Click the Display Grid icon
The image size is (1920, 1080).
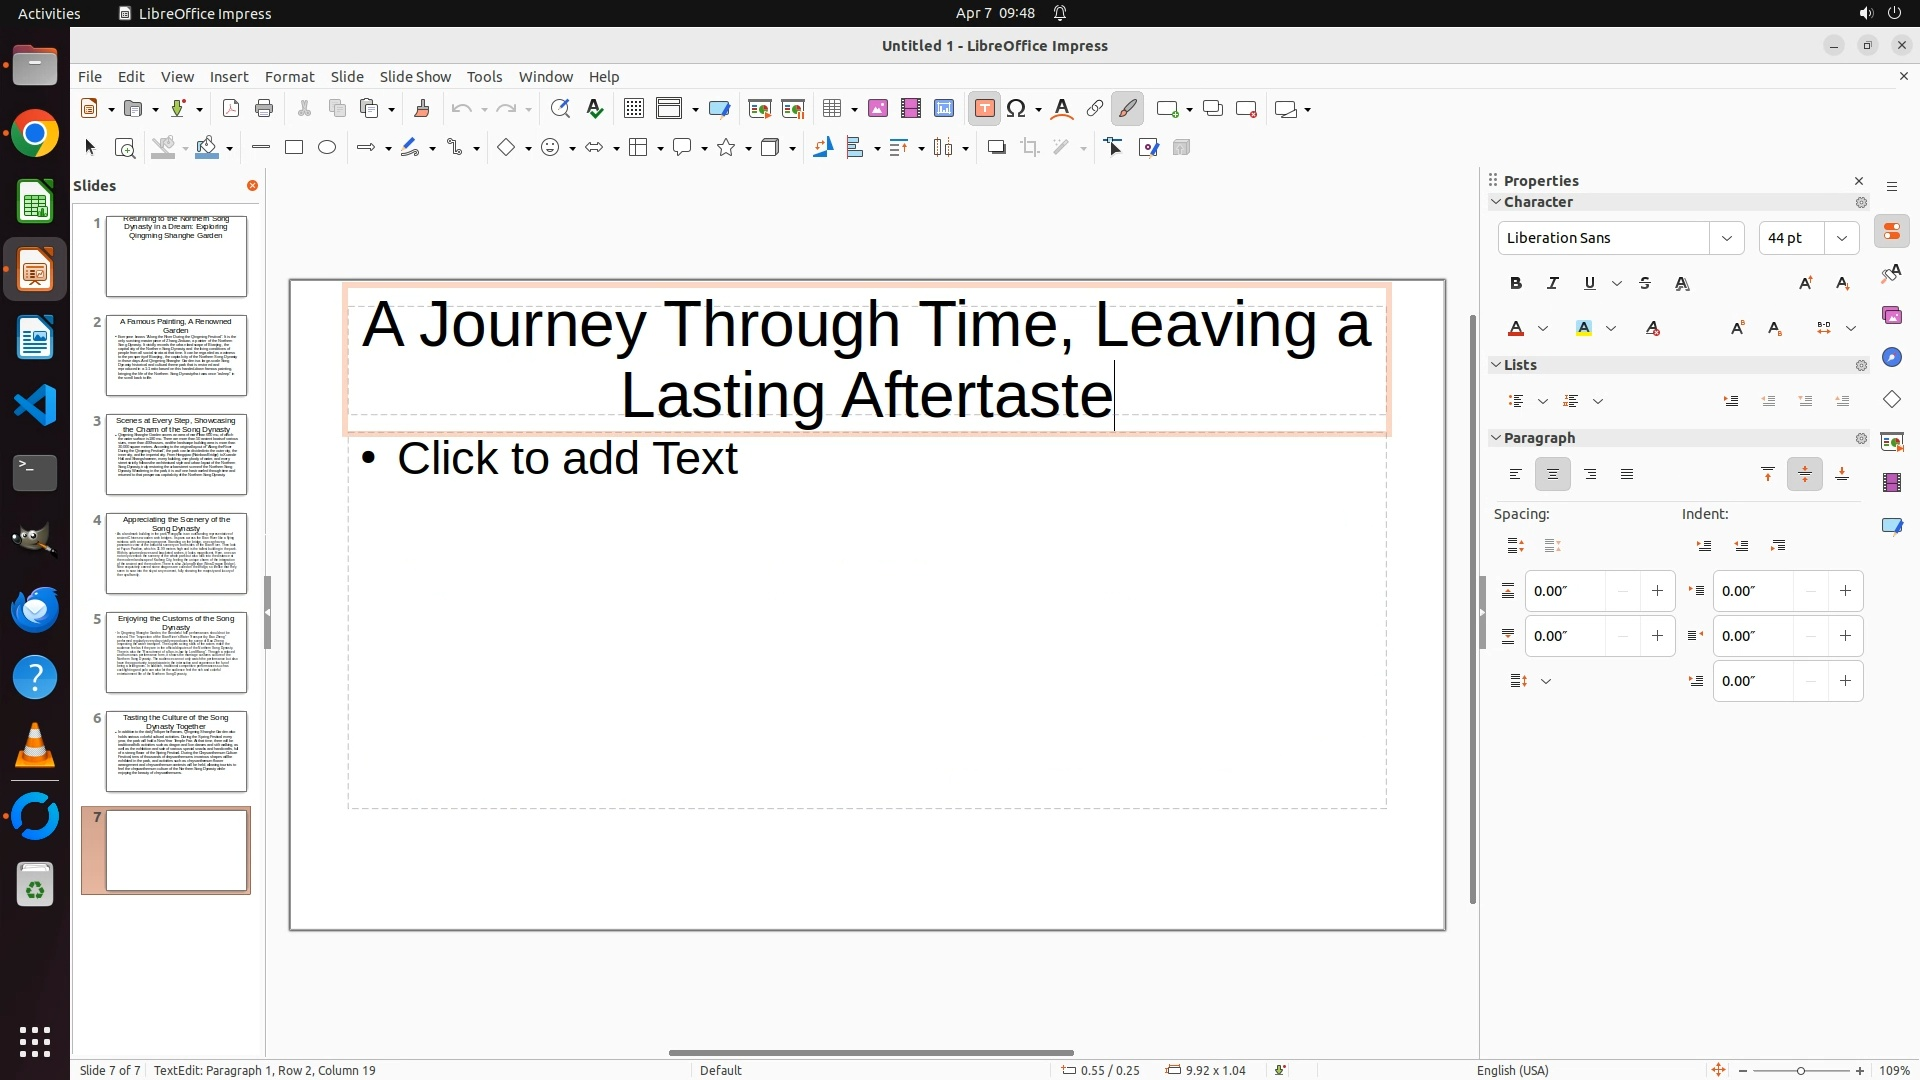[x=633, y=109]
